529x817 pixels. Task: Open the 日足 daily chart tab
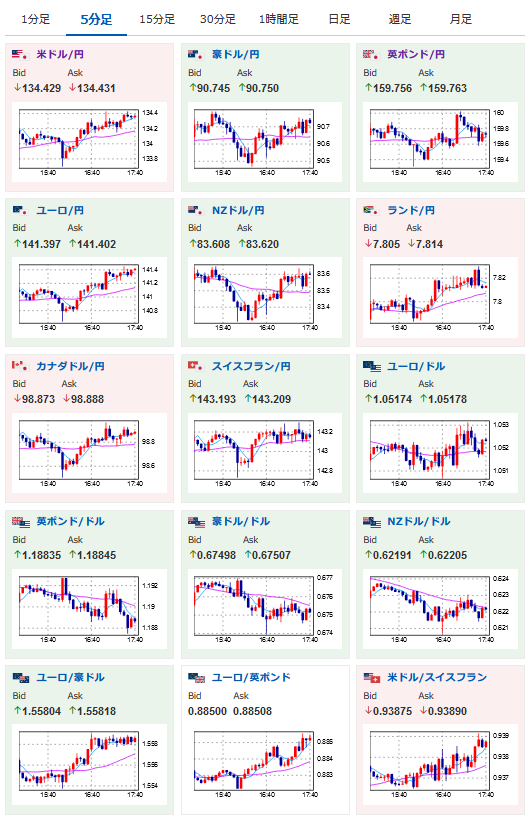[x=339, y=20]
